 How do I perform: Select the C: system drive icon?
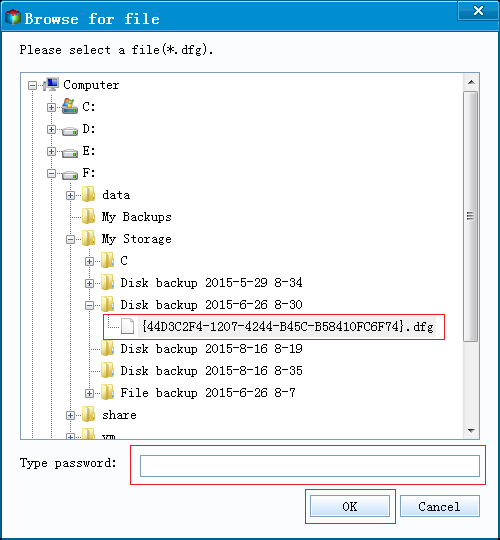click(70, 106)
